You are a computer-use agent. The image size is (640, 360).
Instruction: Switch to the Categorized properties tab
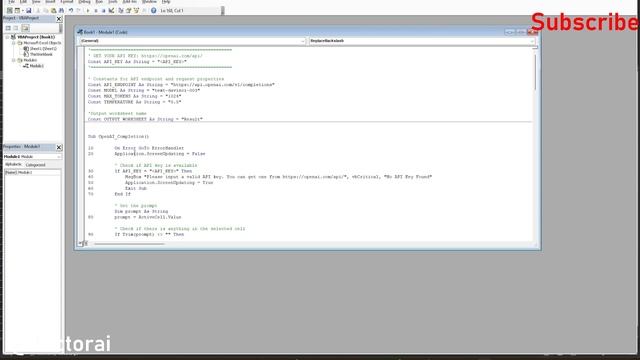pyautogui.click(x=36, y=165)
